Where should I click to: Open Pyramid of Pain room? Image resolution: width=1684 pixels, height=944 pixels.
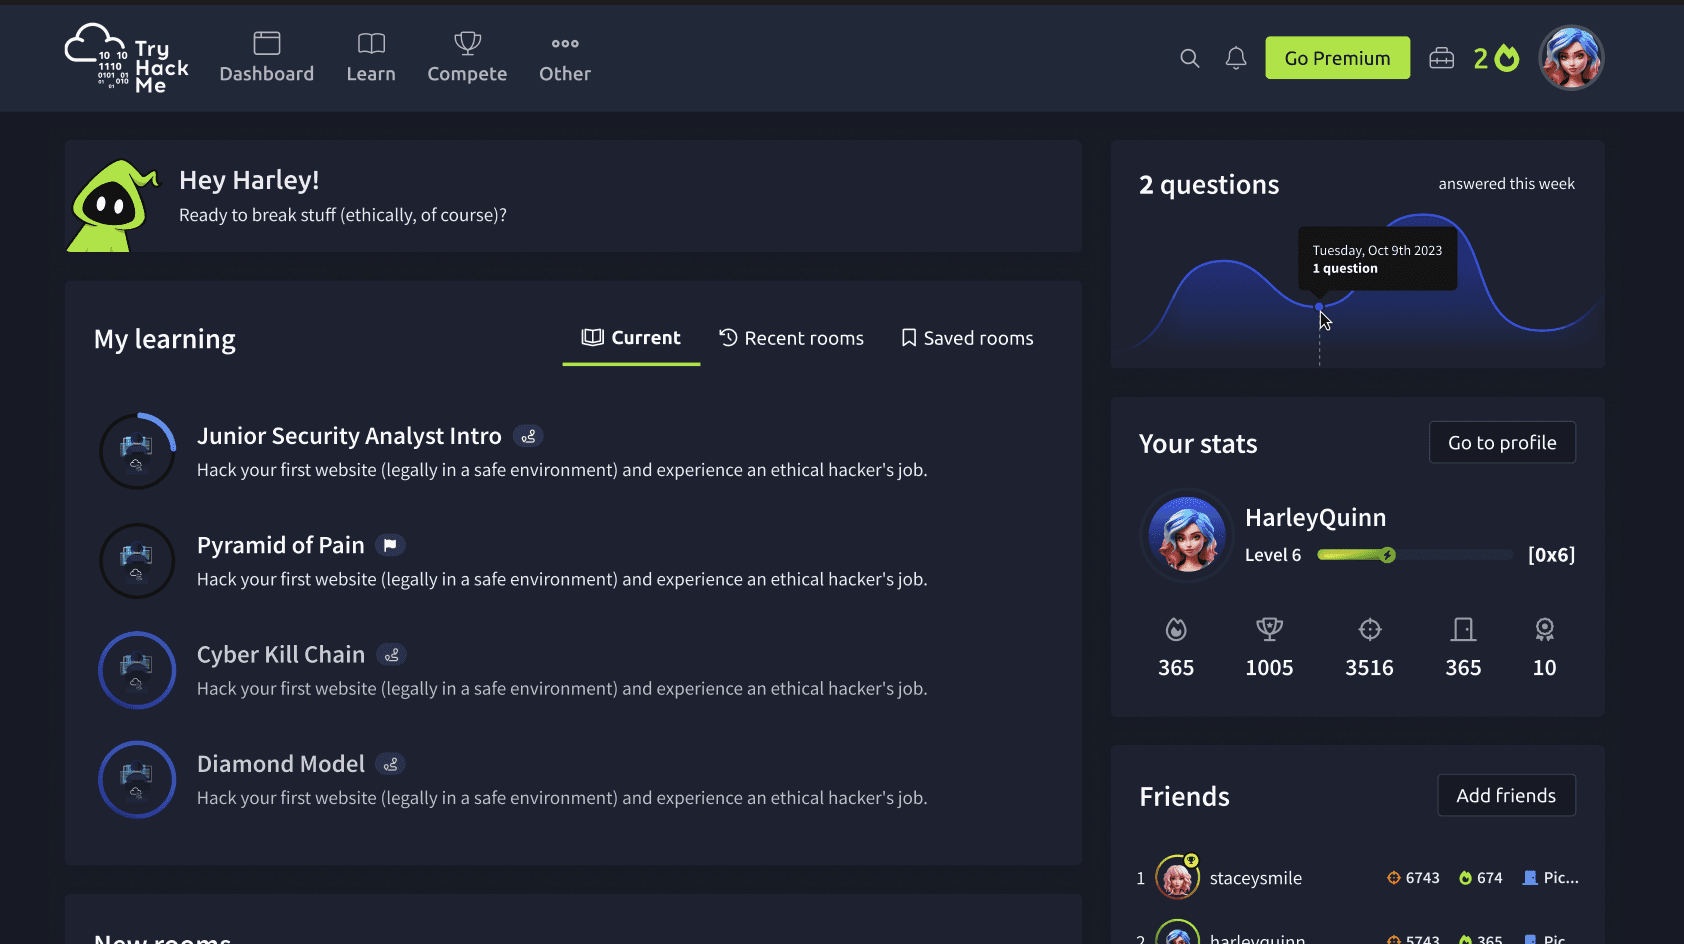pos(281,545)
